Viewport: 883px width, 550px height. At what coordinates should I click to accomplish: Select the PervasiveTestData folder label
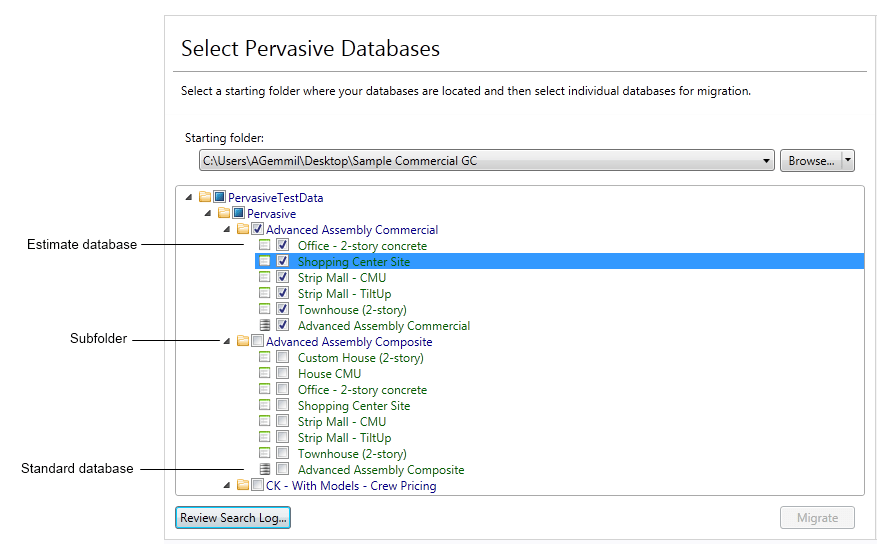click(x=275, y=198)
